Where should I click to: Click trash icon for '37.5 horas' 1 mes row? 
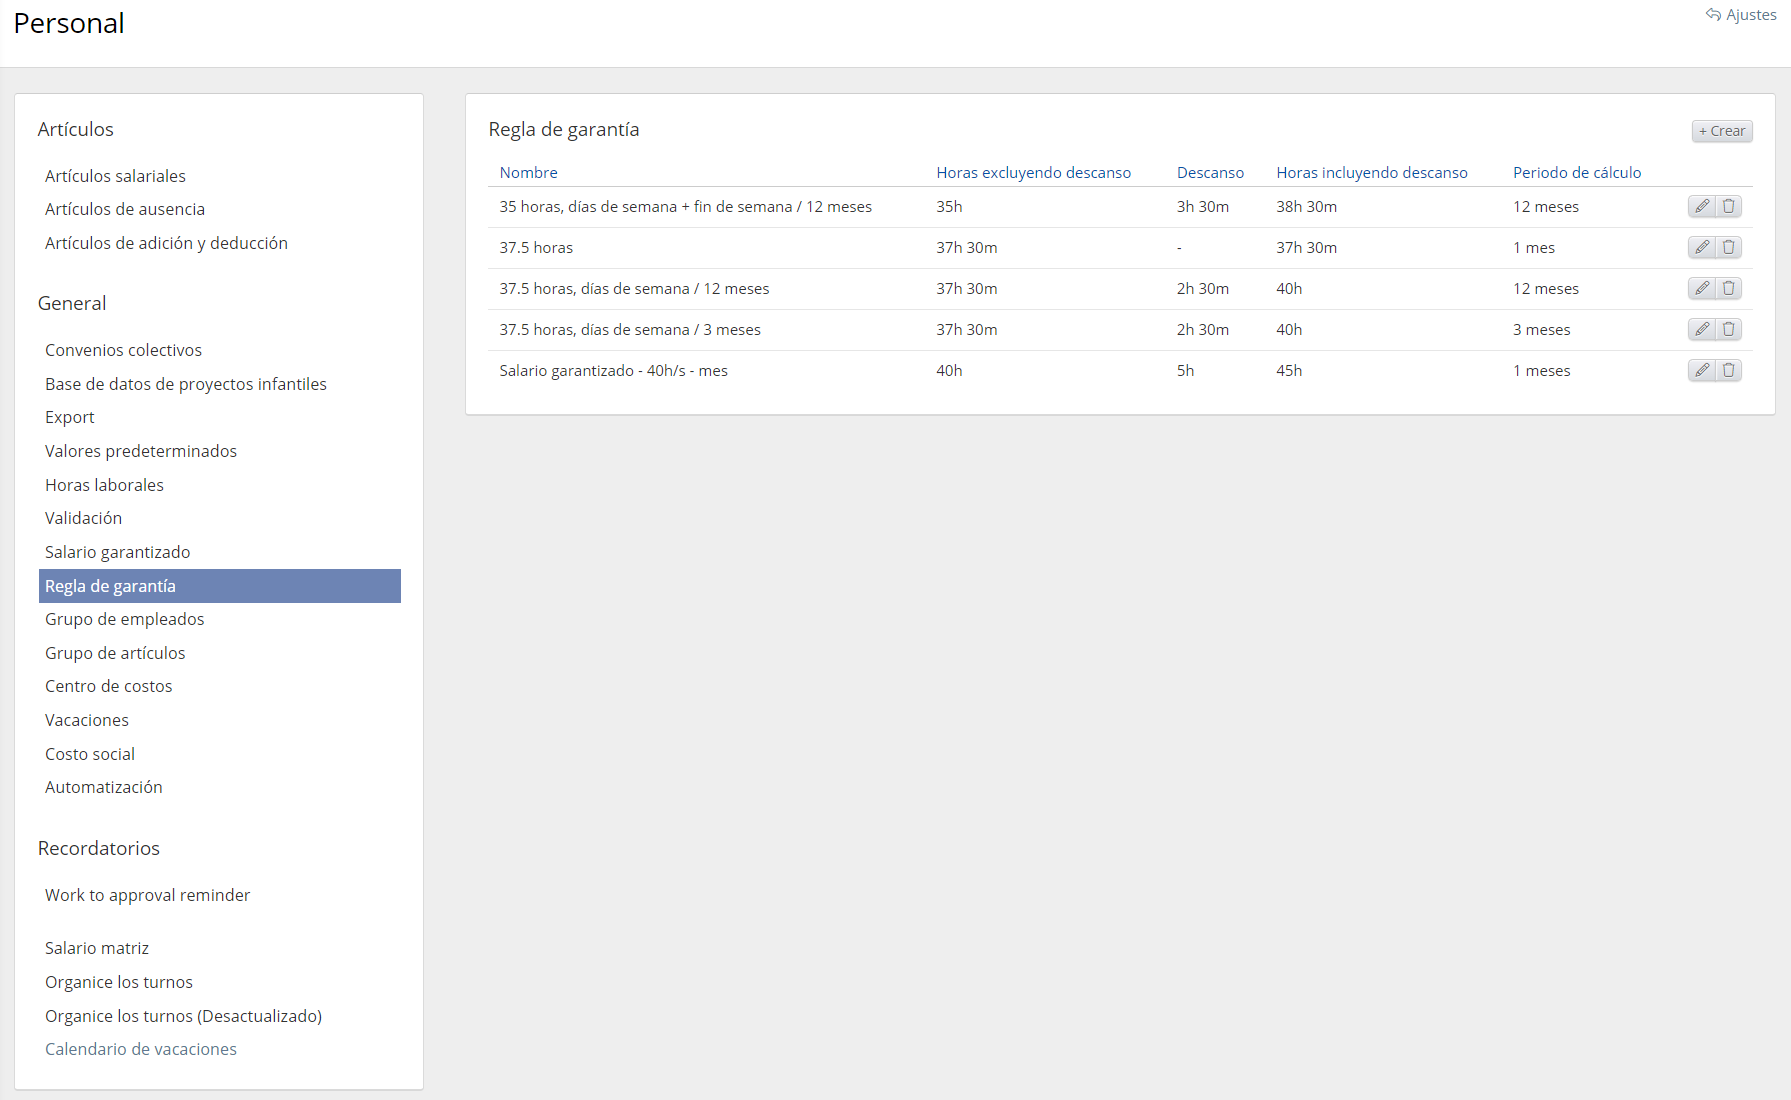[1728, 247]
